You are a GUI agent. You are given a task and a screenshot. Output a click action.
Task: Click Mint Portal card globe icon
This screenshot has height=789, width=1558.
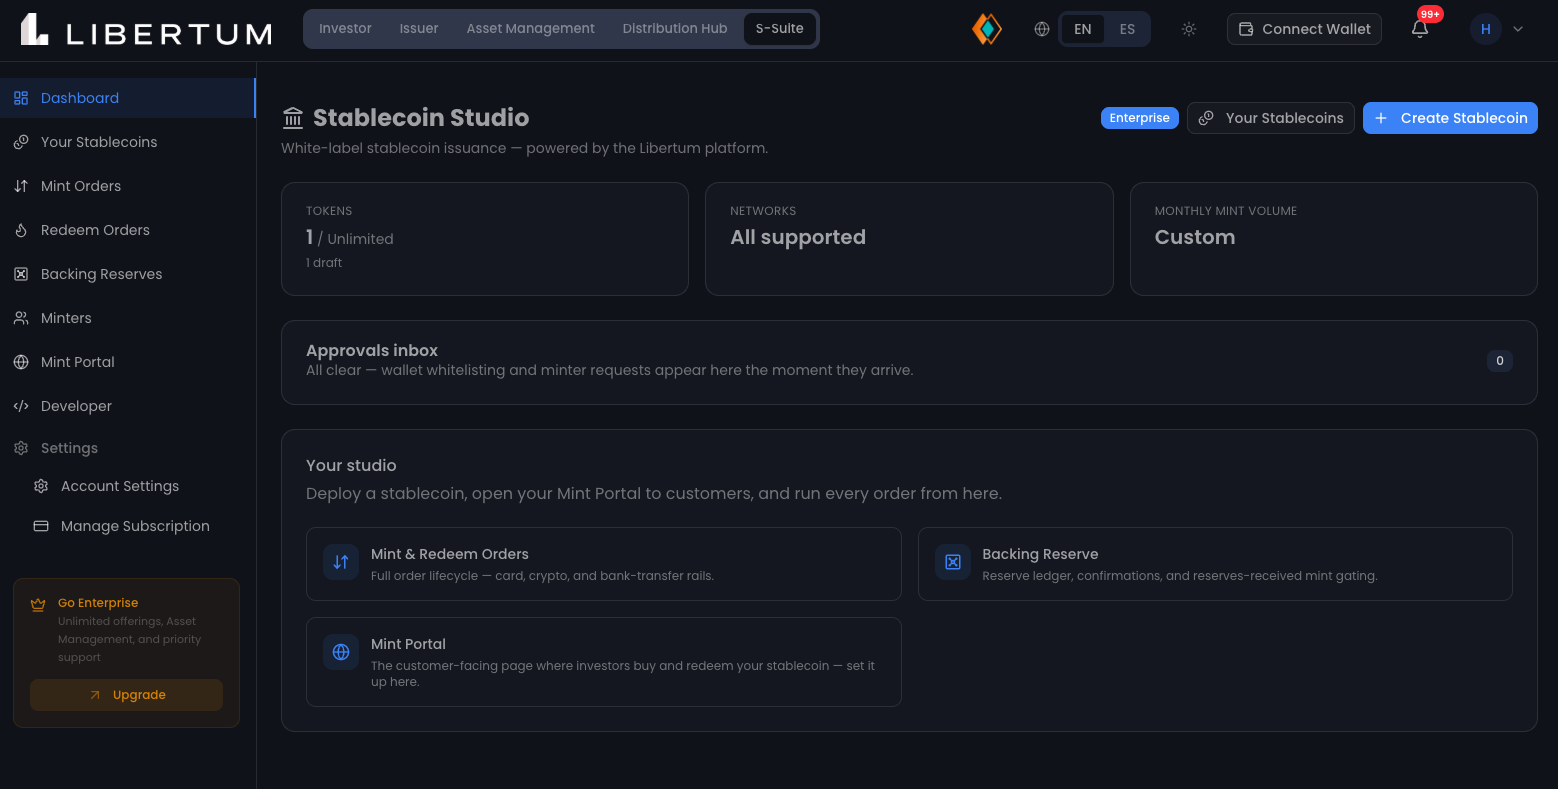pos(341,652)
